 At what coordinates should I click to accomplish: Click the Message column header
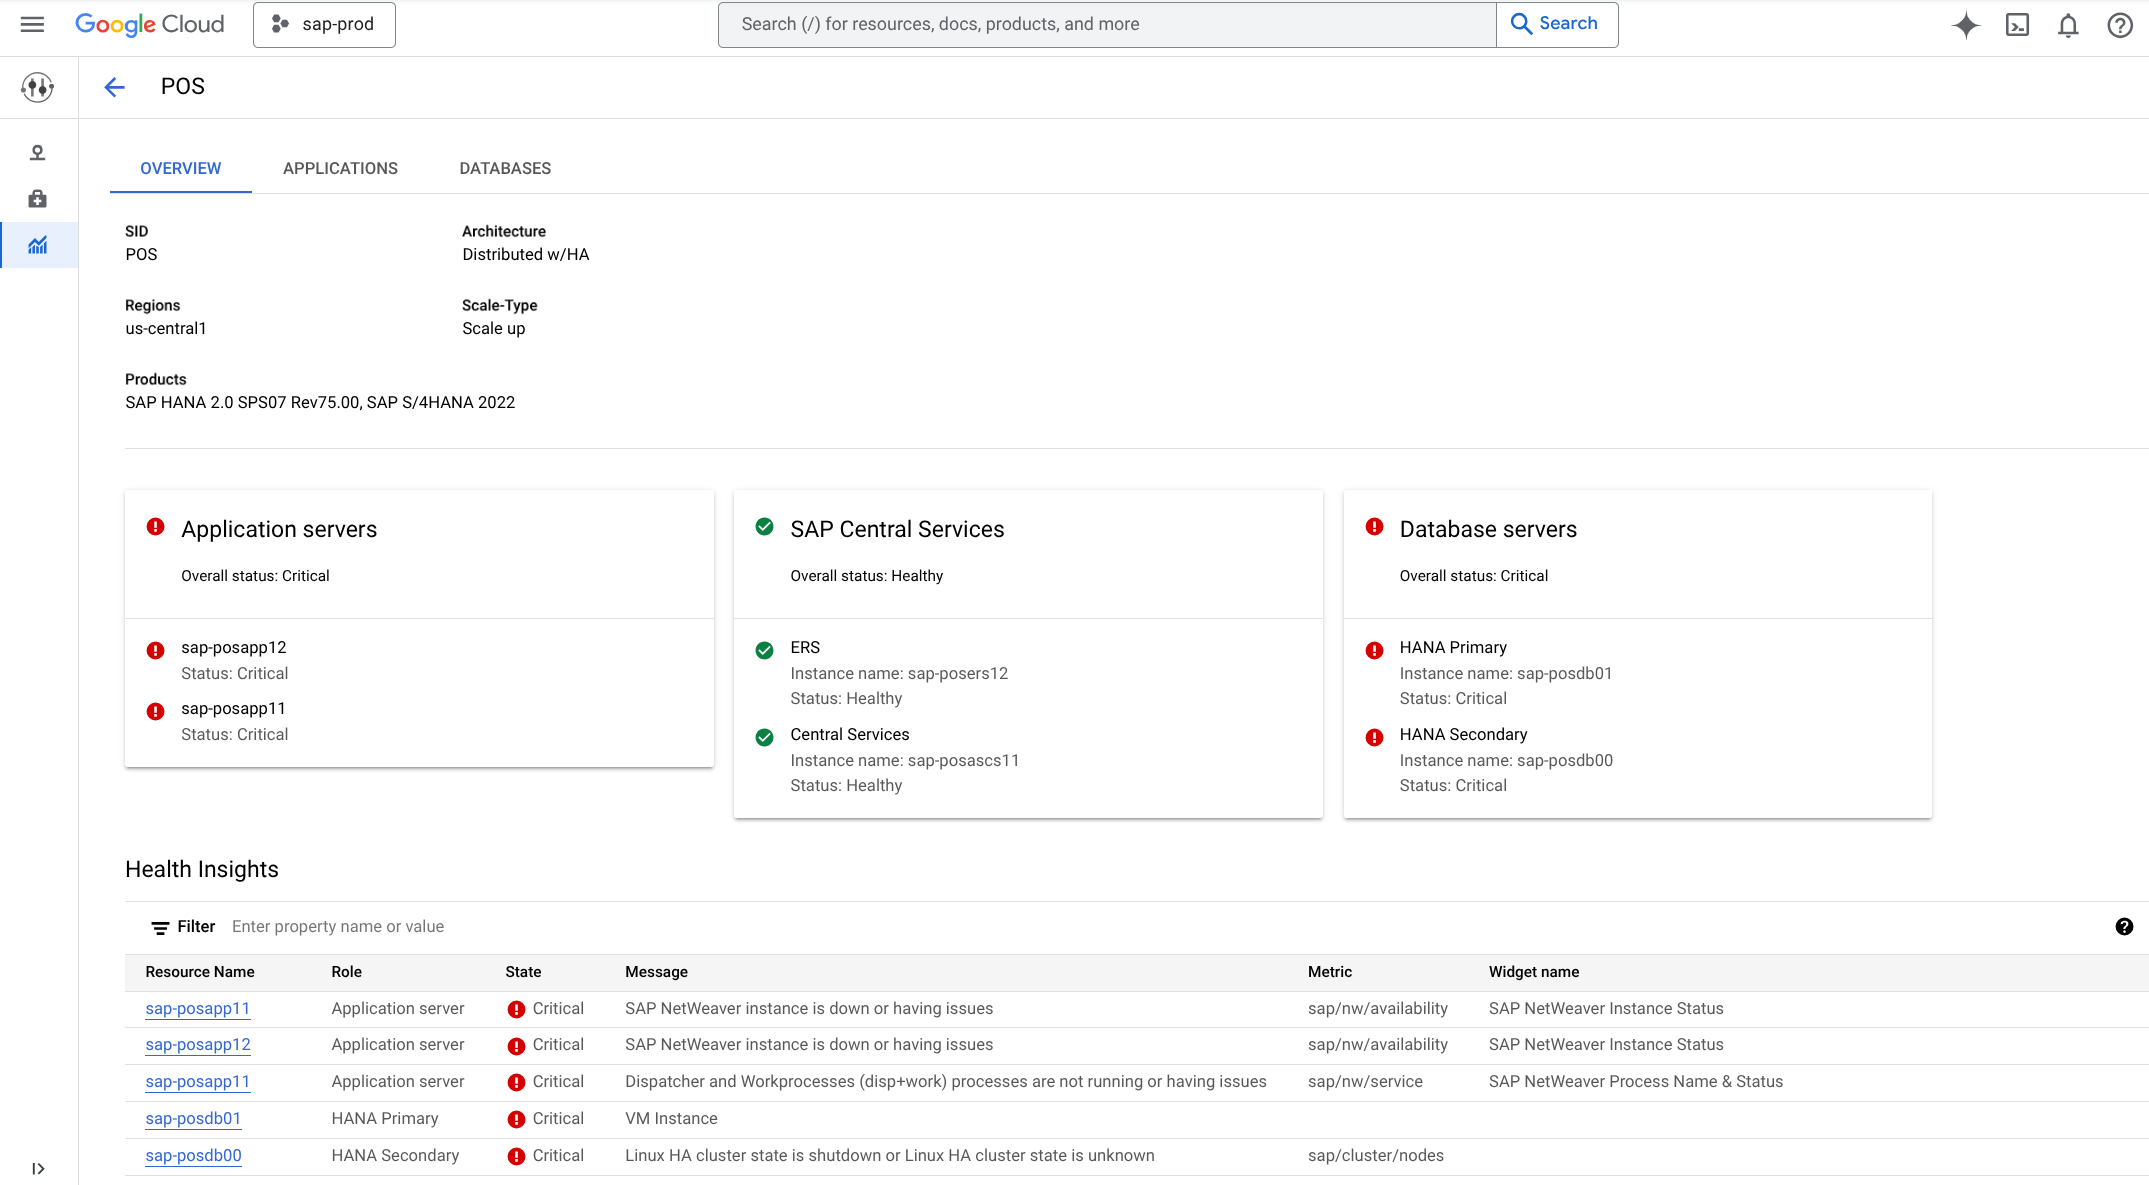coord(656,972)
